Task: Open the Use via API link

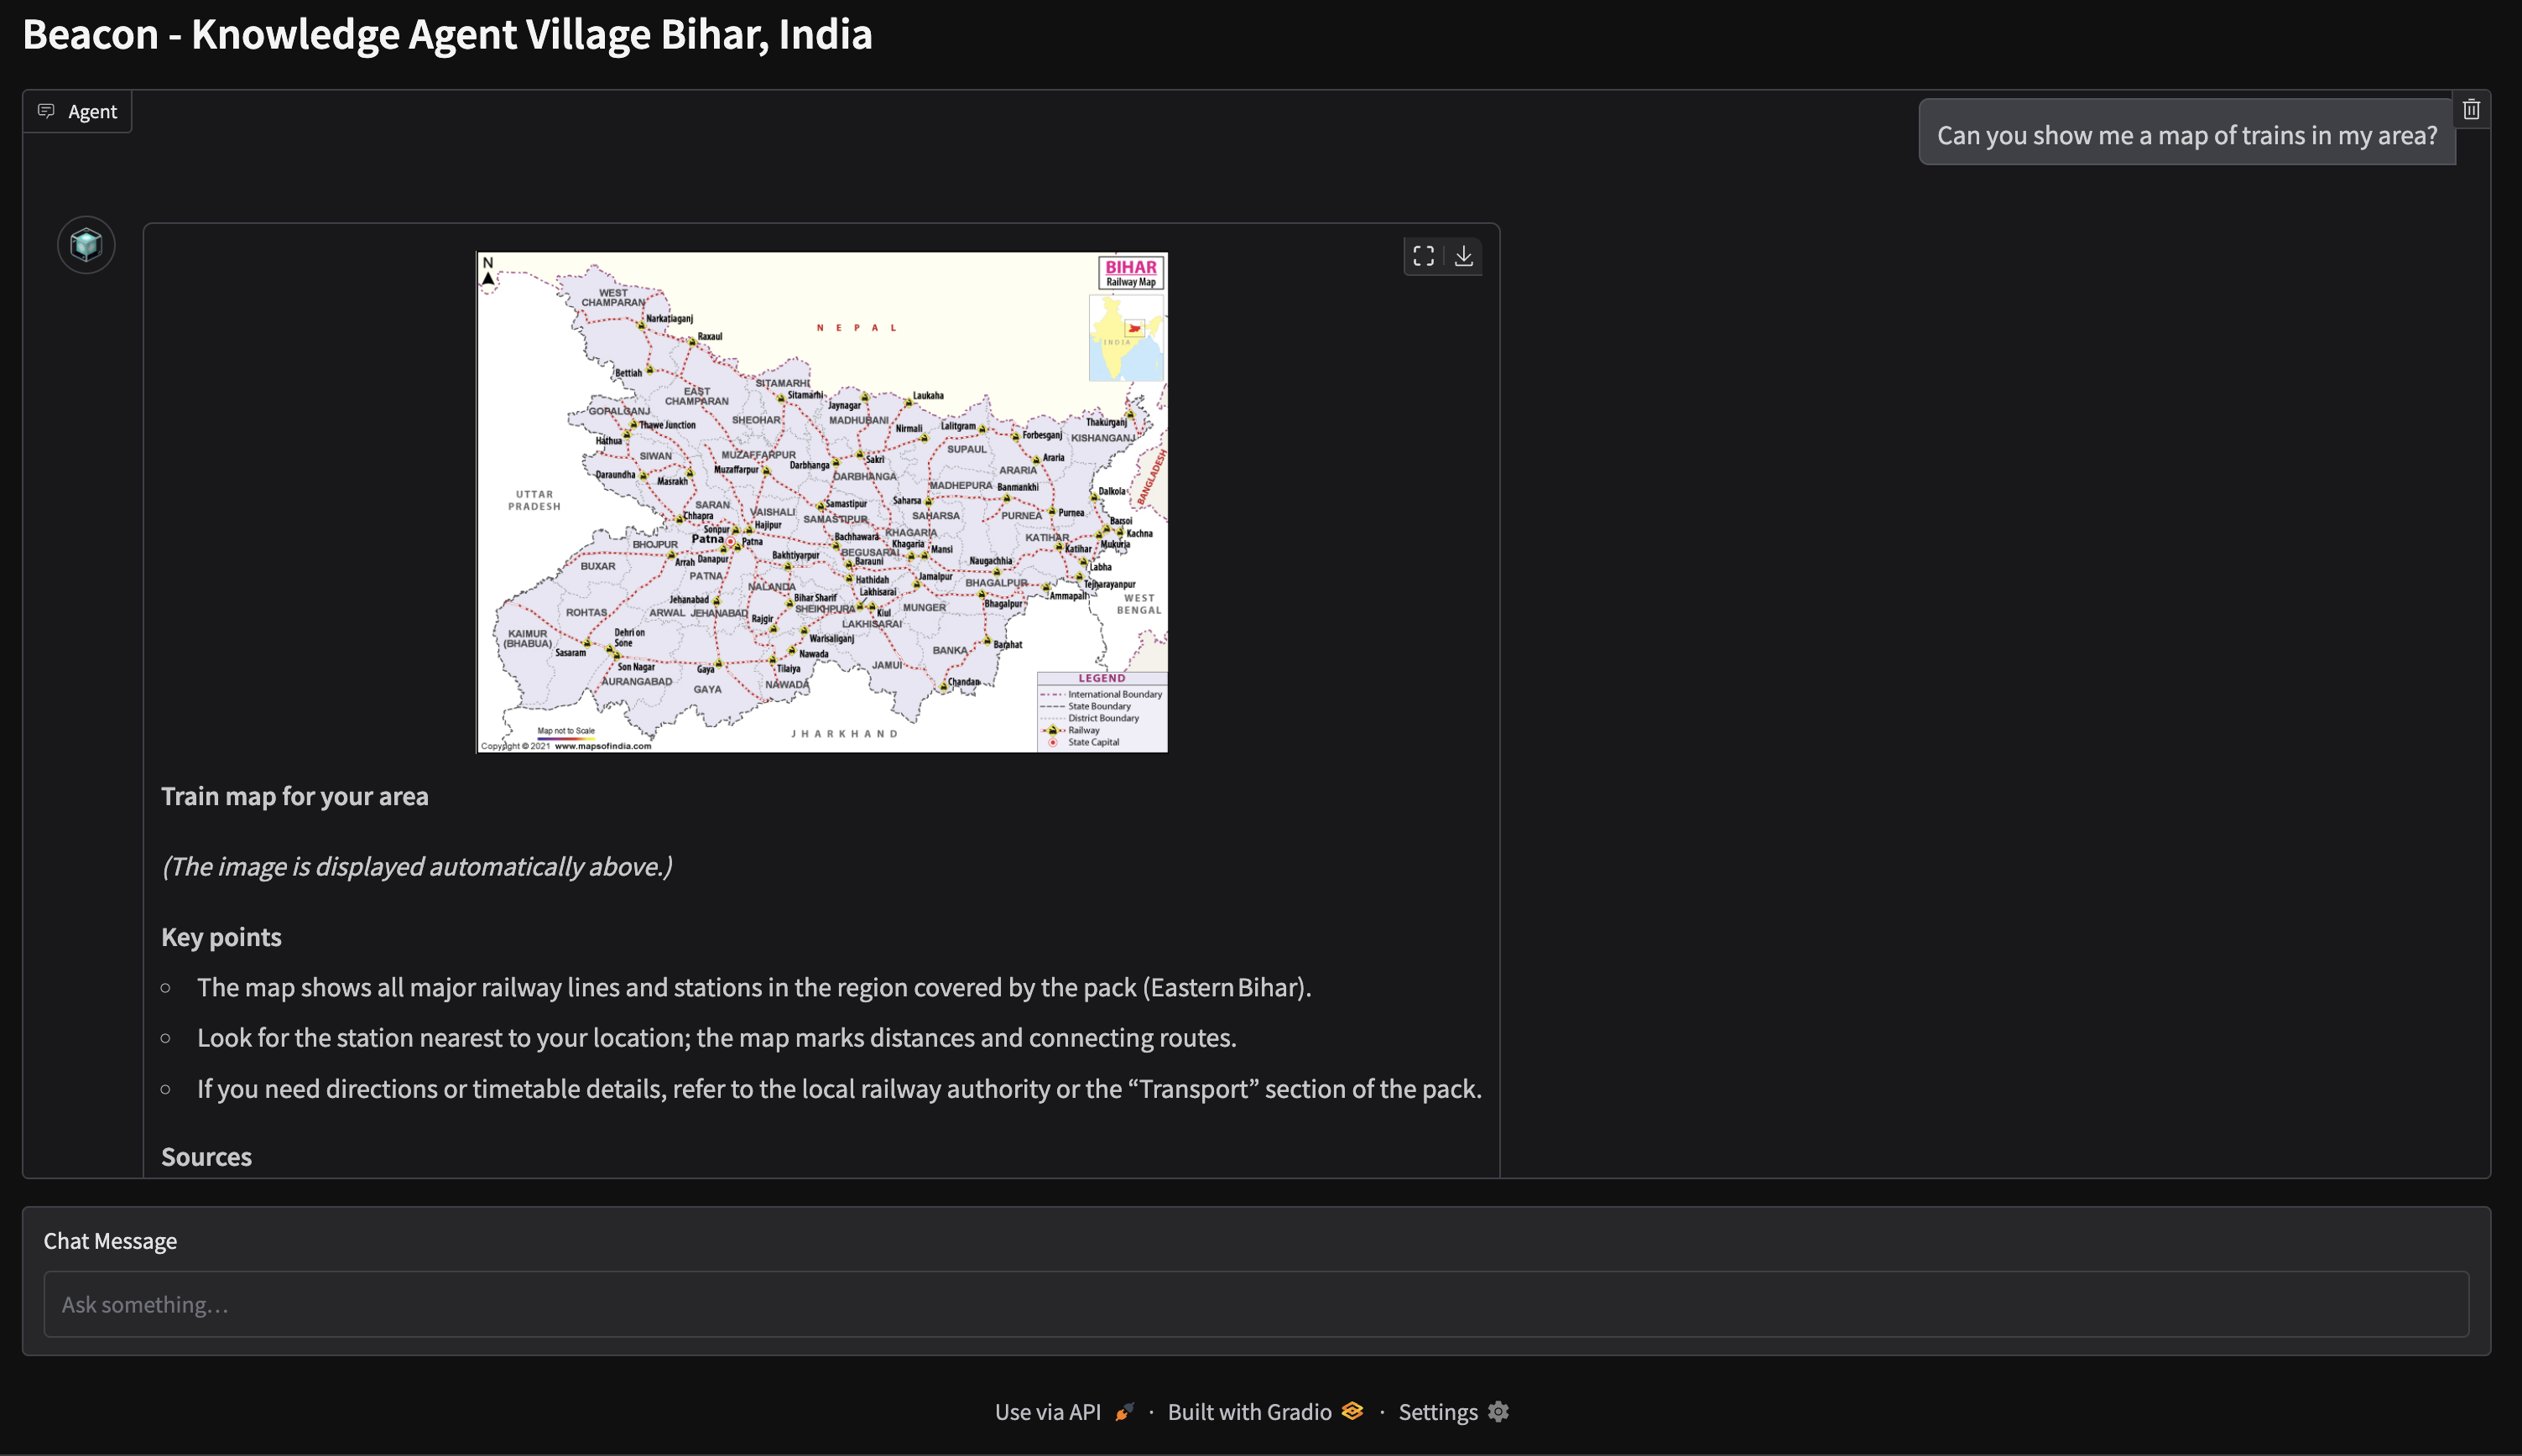Action: pyautogui.click(x=1047, y=1412)
